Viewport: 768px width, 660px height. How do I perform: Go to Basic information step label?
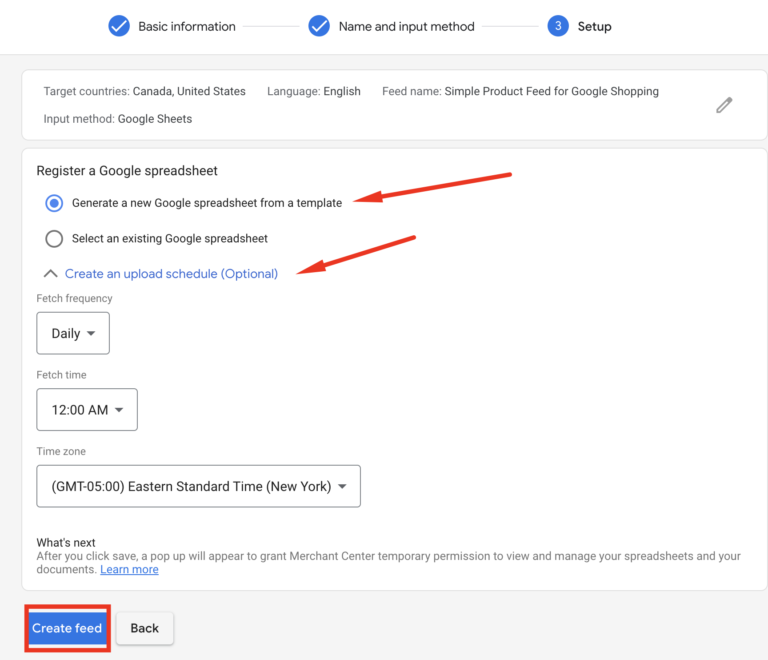[187, 26]
